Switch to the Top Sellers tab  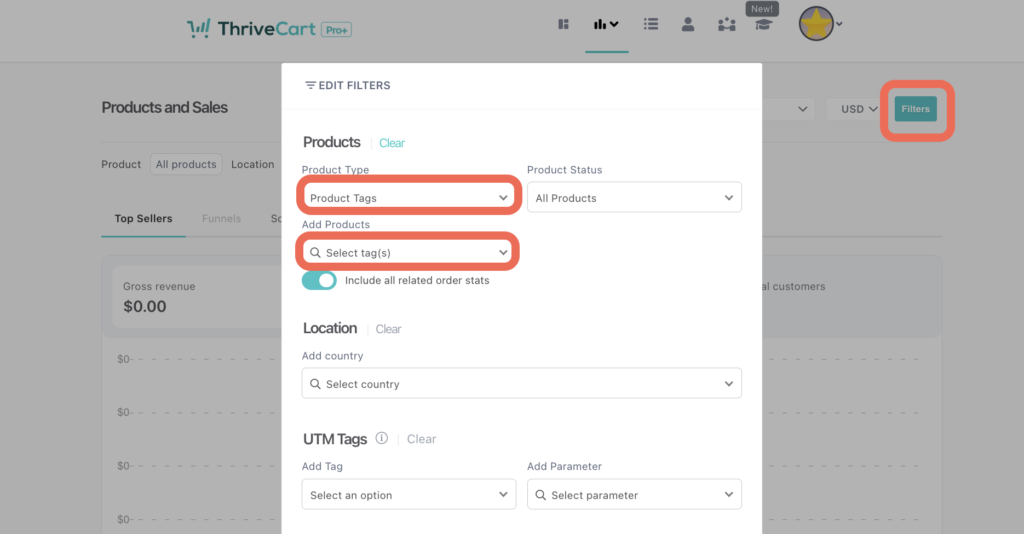pos(143,218)
